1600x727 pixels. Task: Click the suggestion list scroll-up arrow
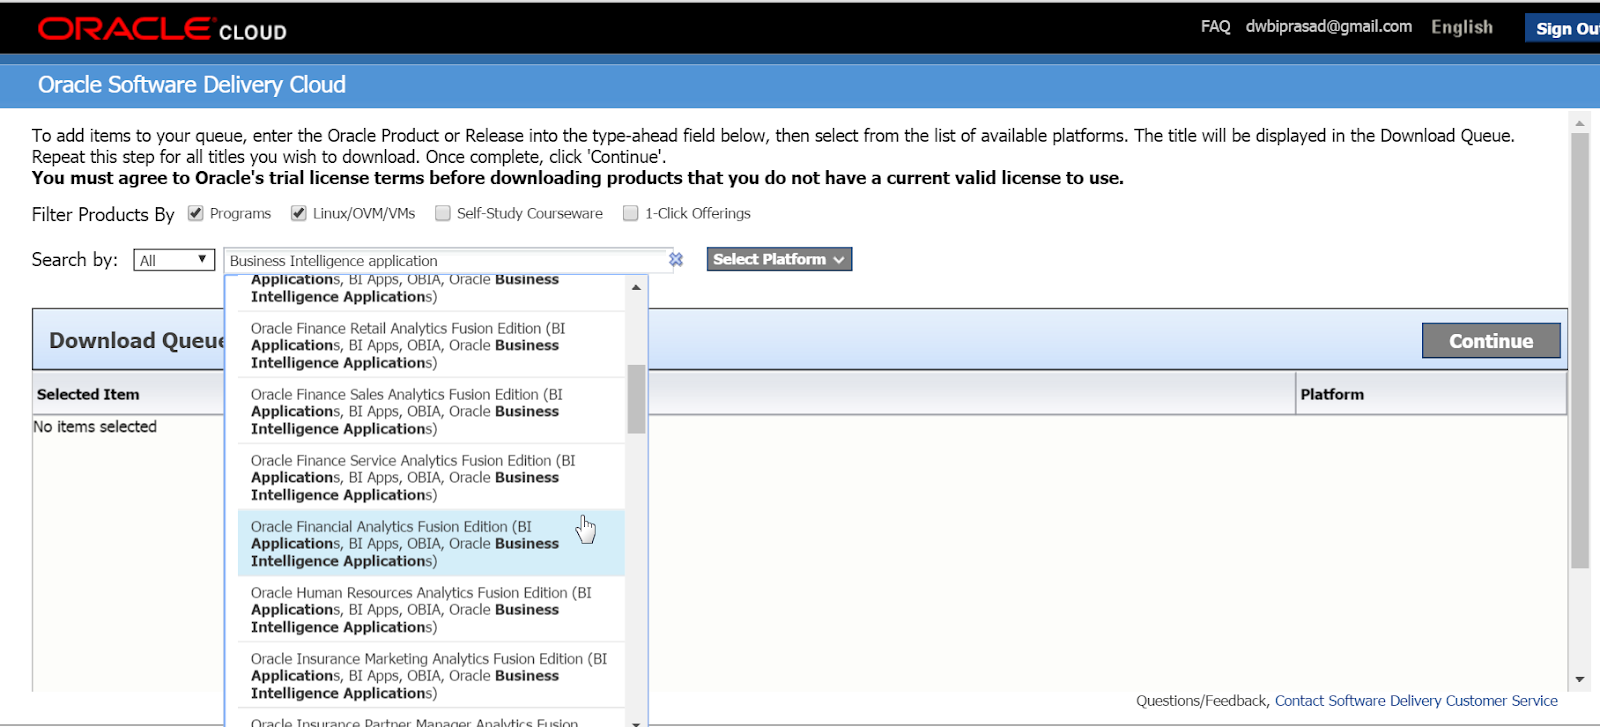pos(636,287)
